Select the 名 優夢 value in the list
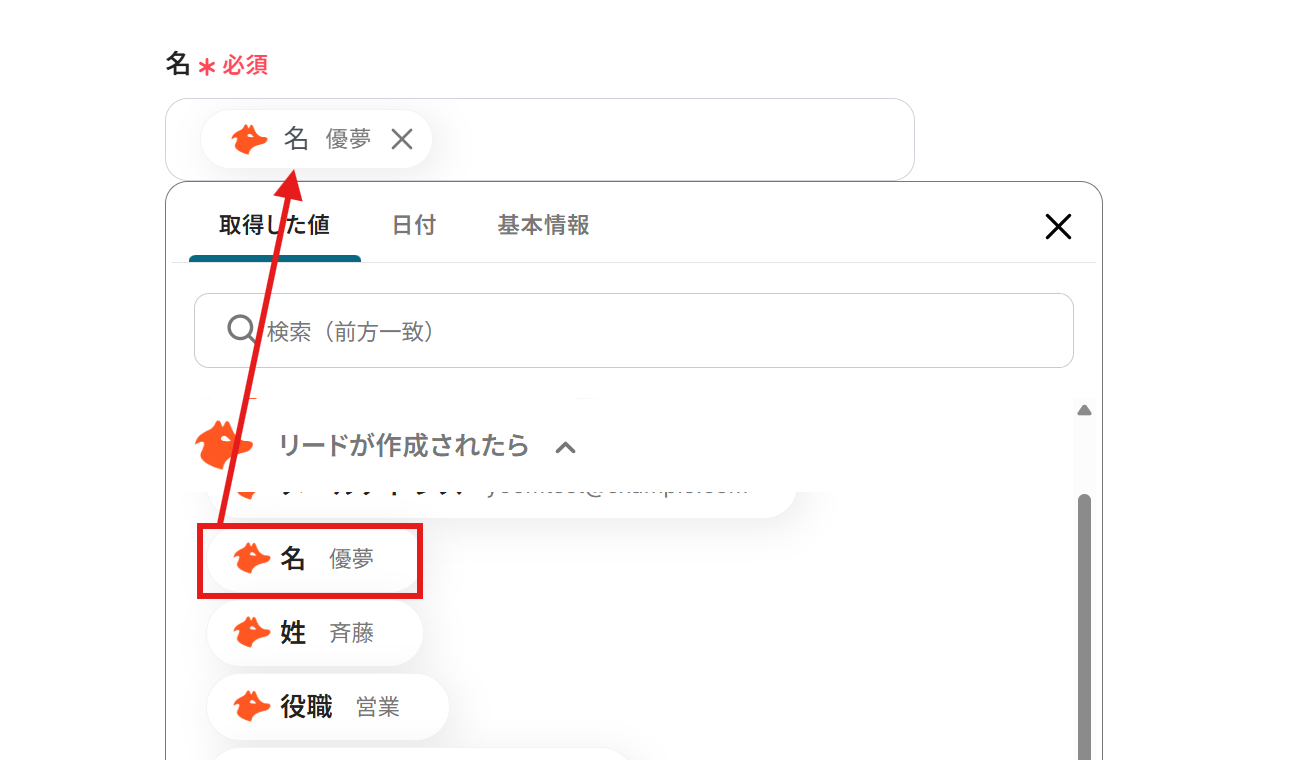This screenshot has width=1308, height=760. (x=312, y=559)
